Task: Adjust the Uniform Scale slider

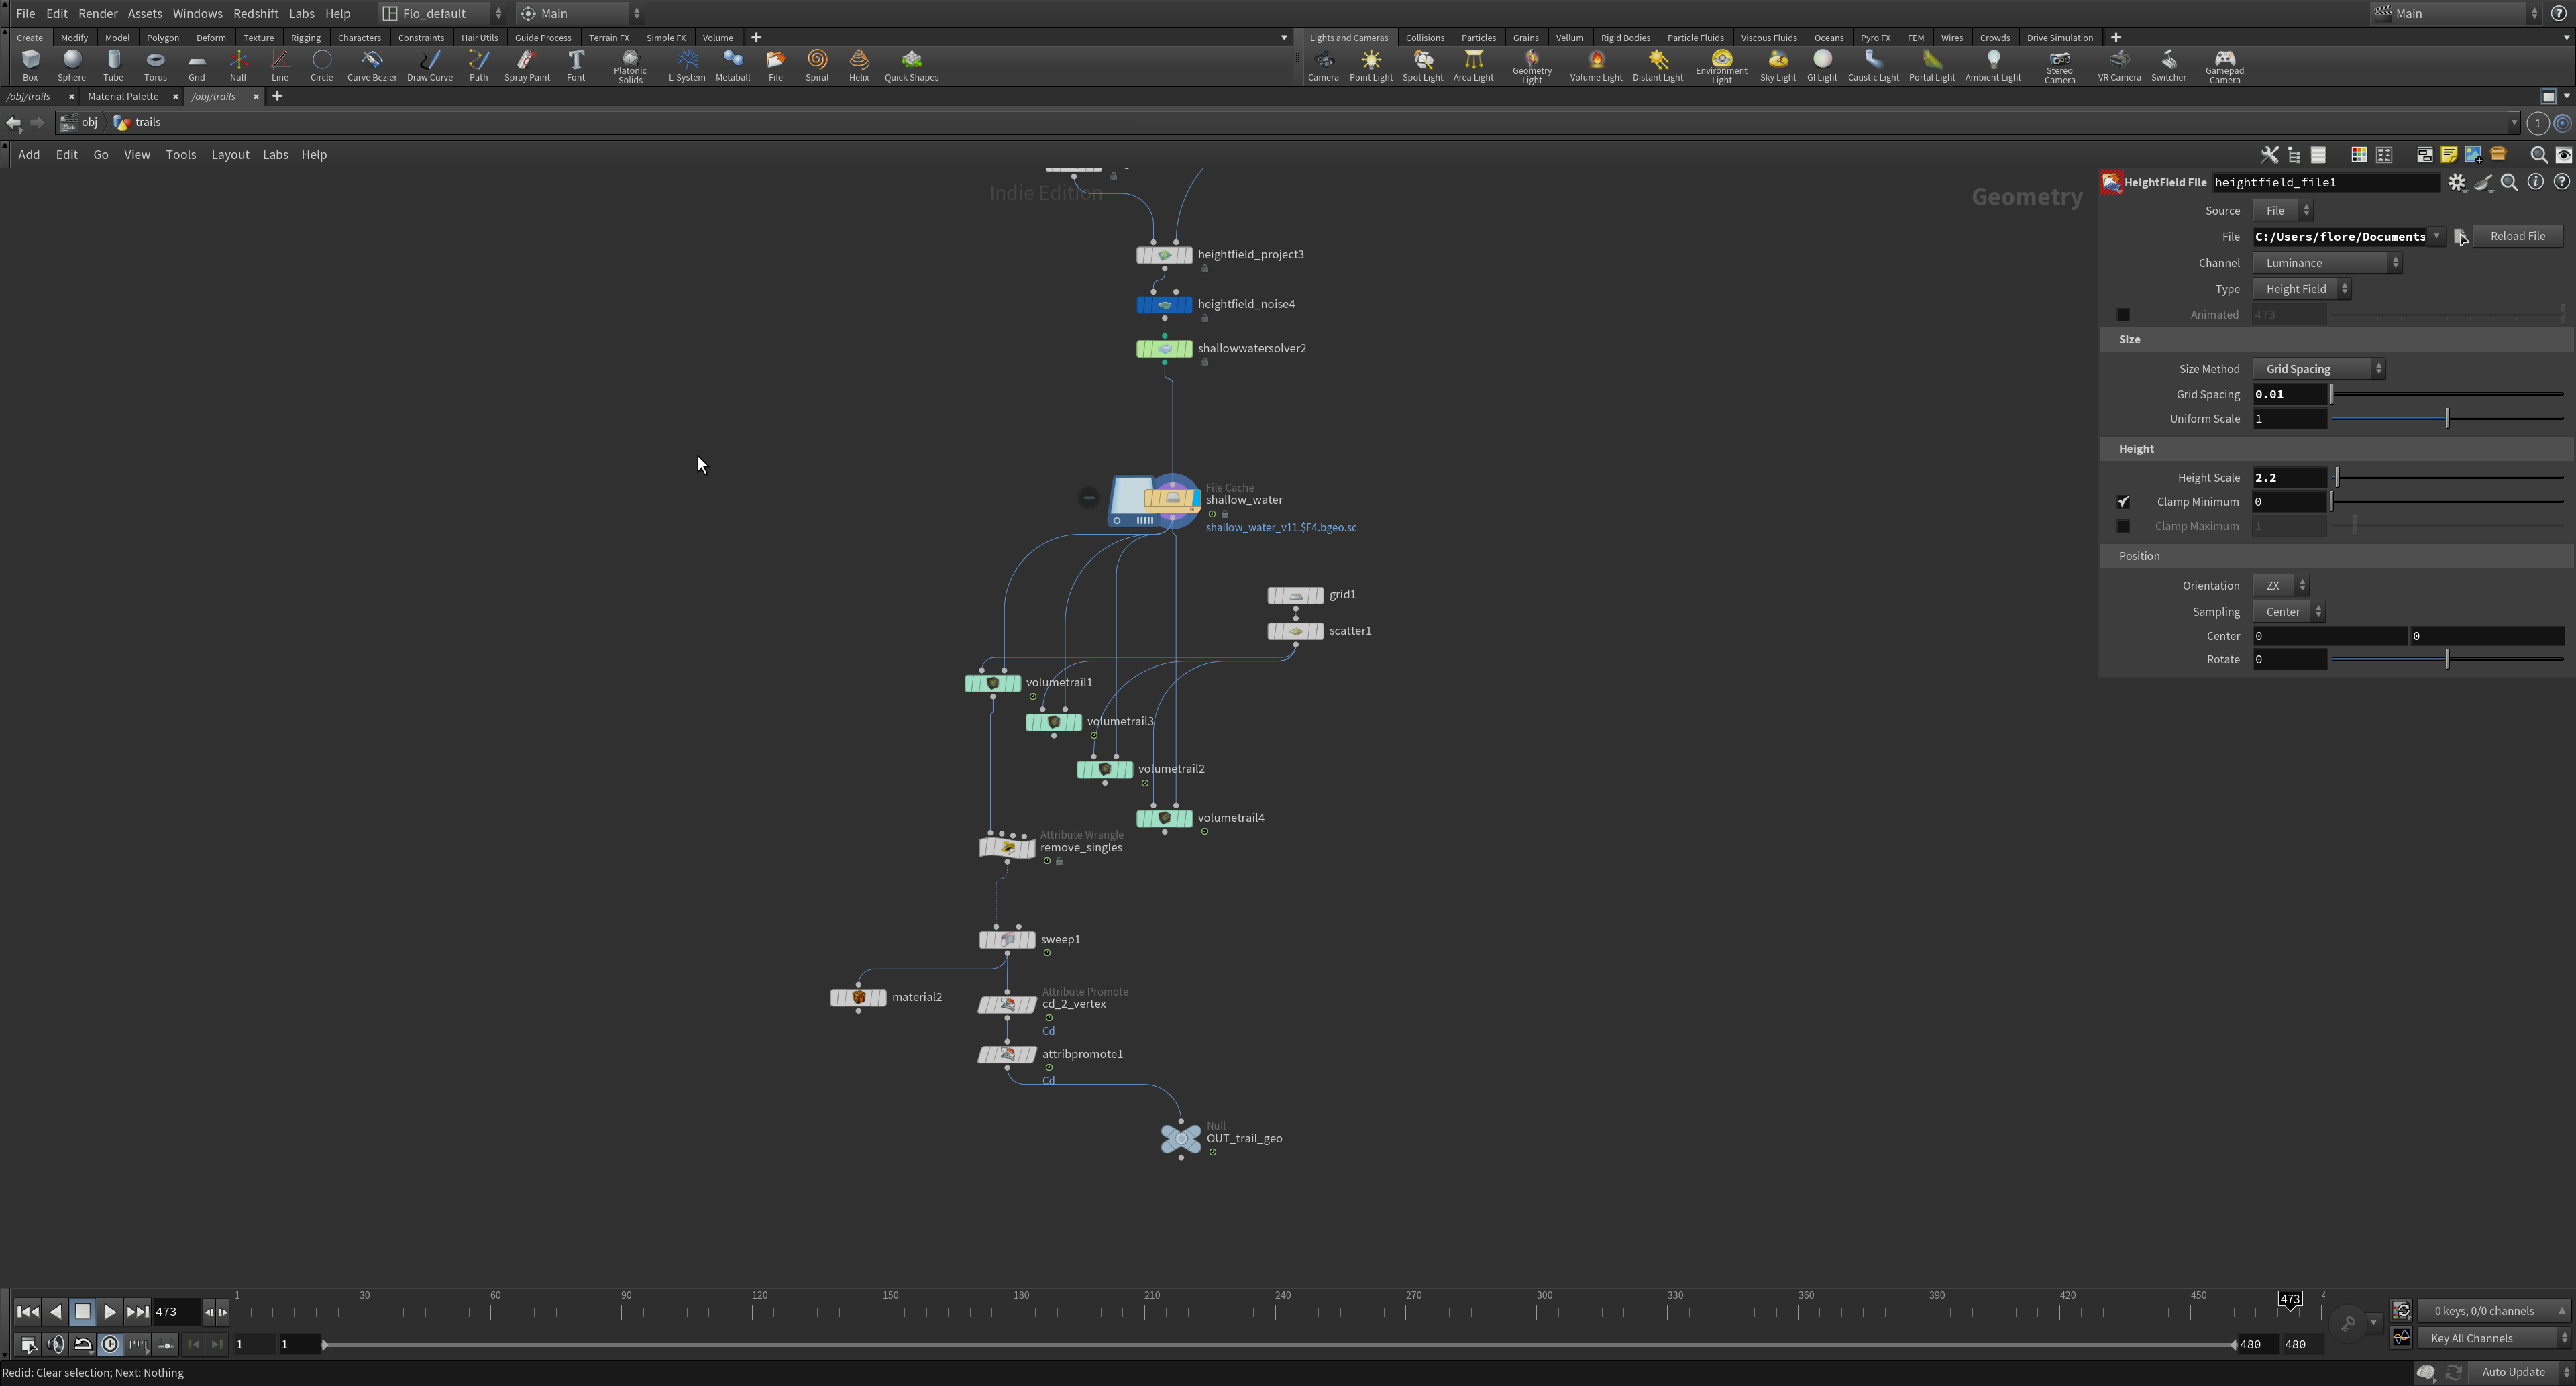Action: pos(2446,419)
